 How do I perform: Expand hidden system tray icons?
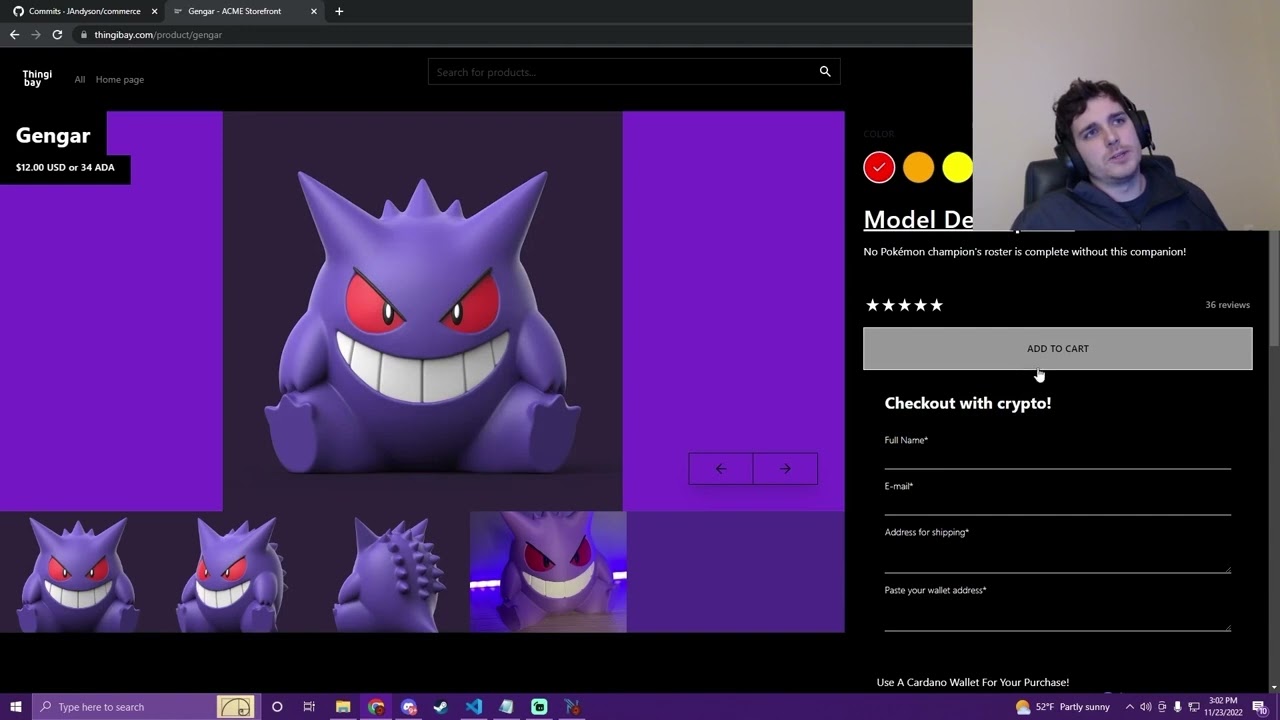(1129, 707)
